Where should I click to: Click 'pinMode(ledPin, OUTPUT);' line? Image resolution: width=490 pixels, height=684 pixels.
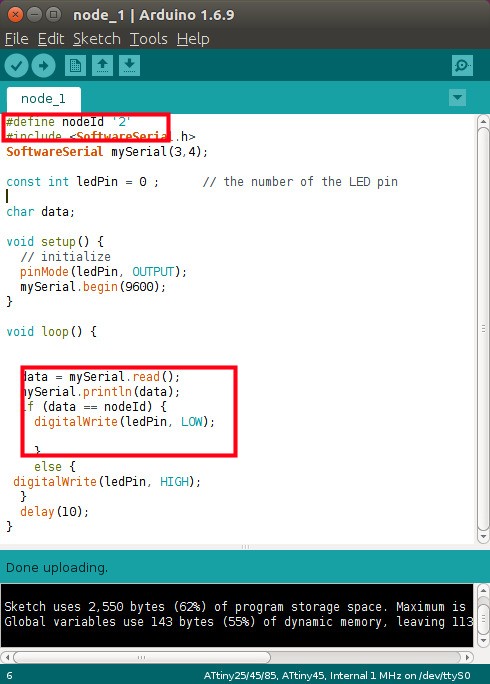[103, 272]
